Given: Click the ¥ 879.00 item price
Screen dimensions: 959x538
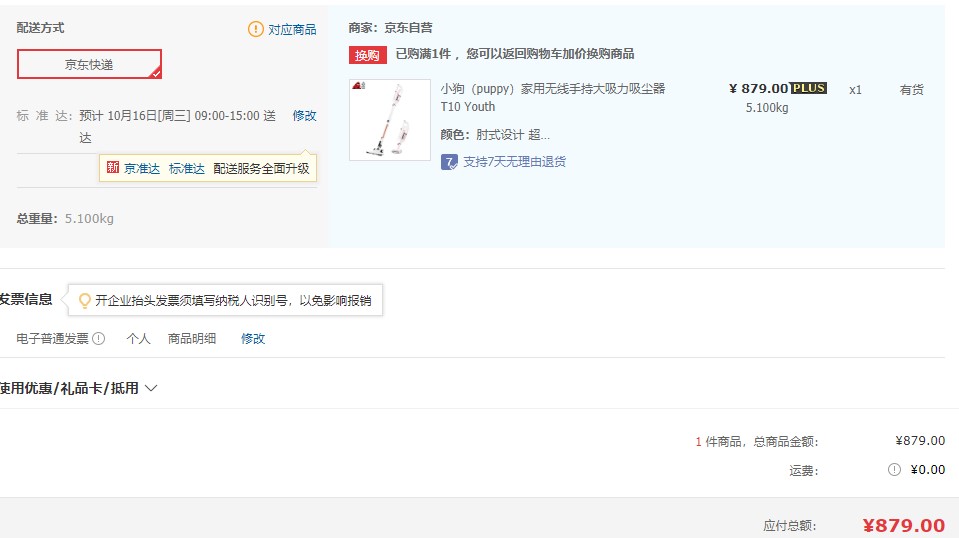Looking at the screenshot, I should 758,89.
